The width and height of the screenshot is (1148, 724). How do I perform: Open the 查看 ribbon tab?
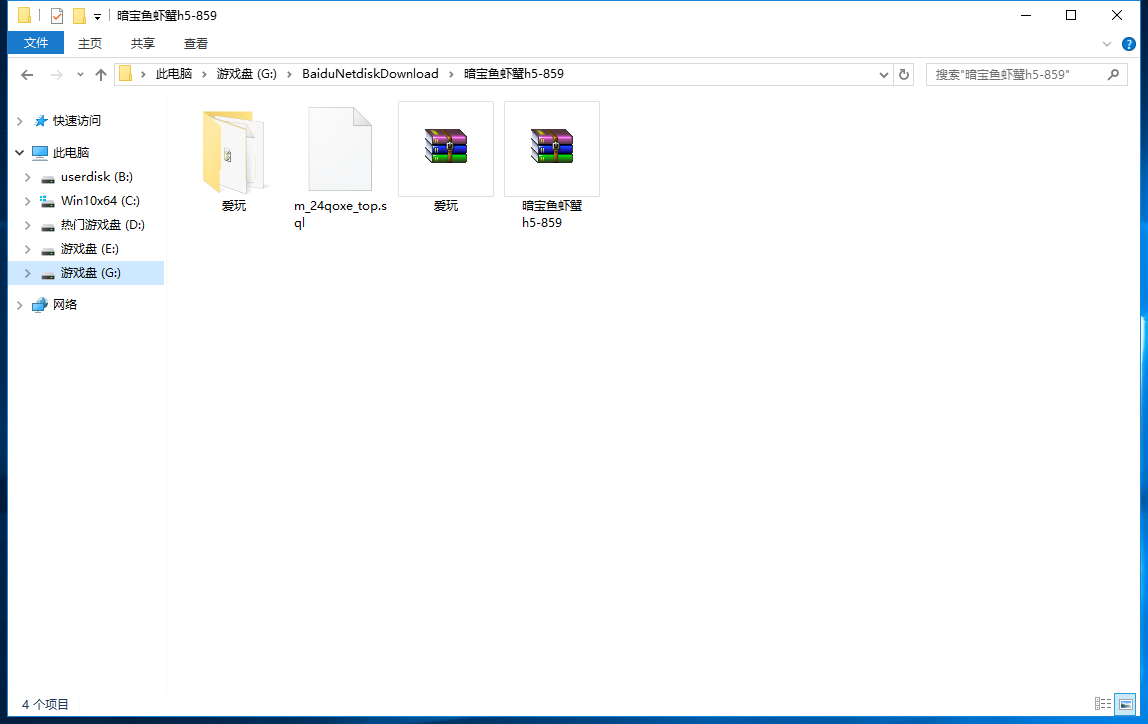pyautogui.click(x=196, y=43)
